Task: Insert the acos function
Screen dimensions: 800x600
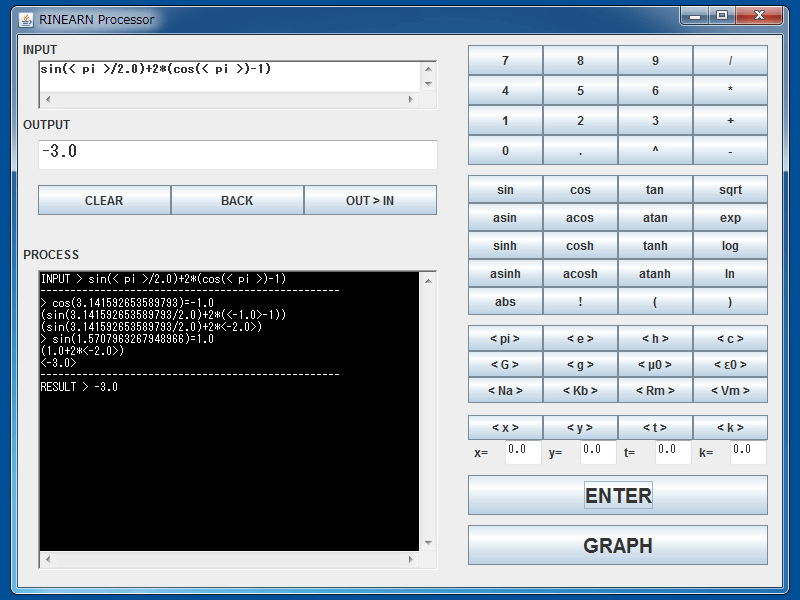Action: pyautogui.click(x=580, y=218)
